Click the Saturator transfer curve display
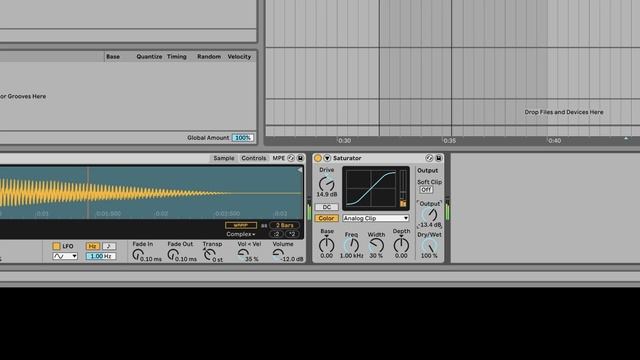This screenshot has width=640, height=360. pos(371,188)
